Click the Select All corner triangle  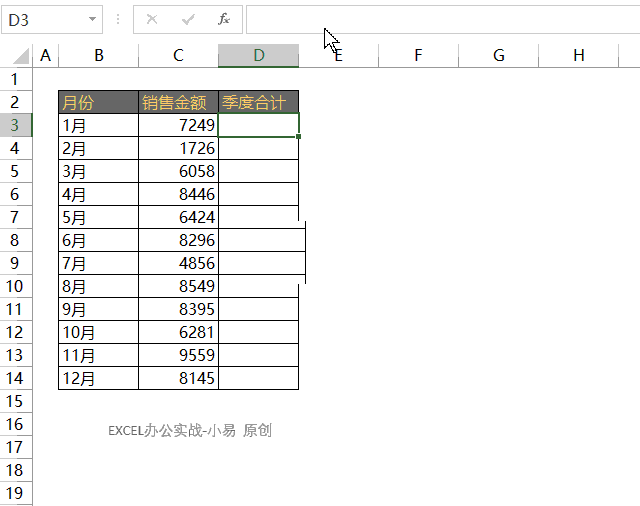pos(21,56)
